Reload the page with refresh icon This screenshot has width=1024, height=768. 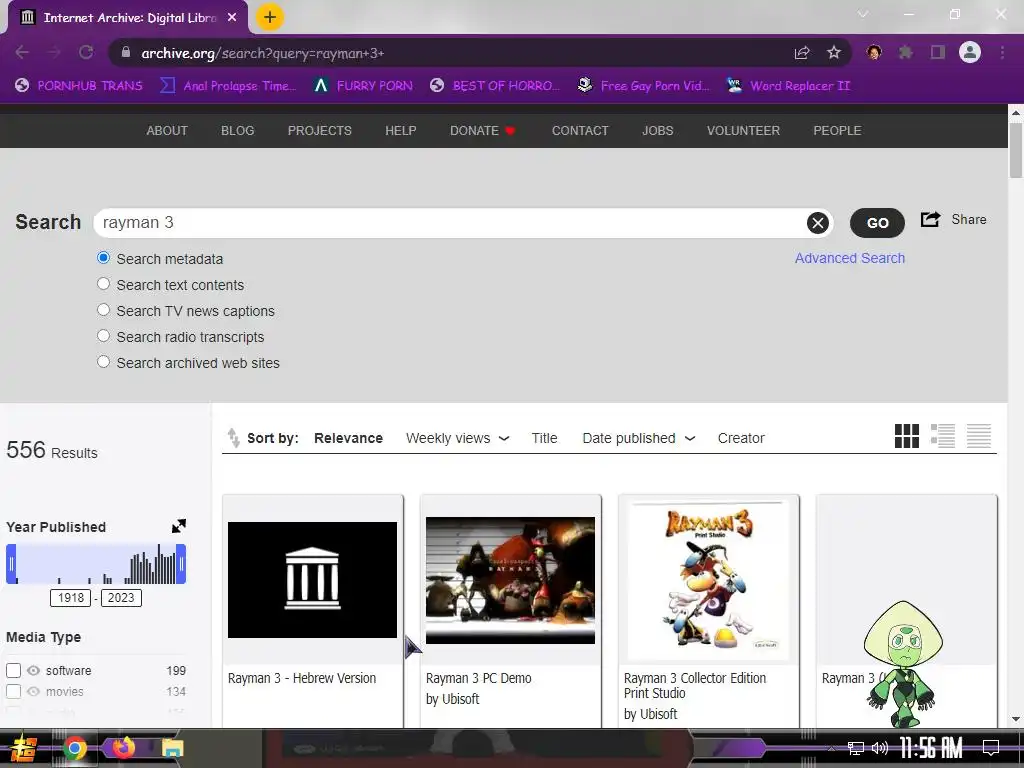[86, 52]
